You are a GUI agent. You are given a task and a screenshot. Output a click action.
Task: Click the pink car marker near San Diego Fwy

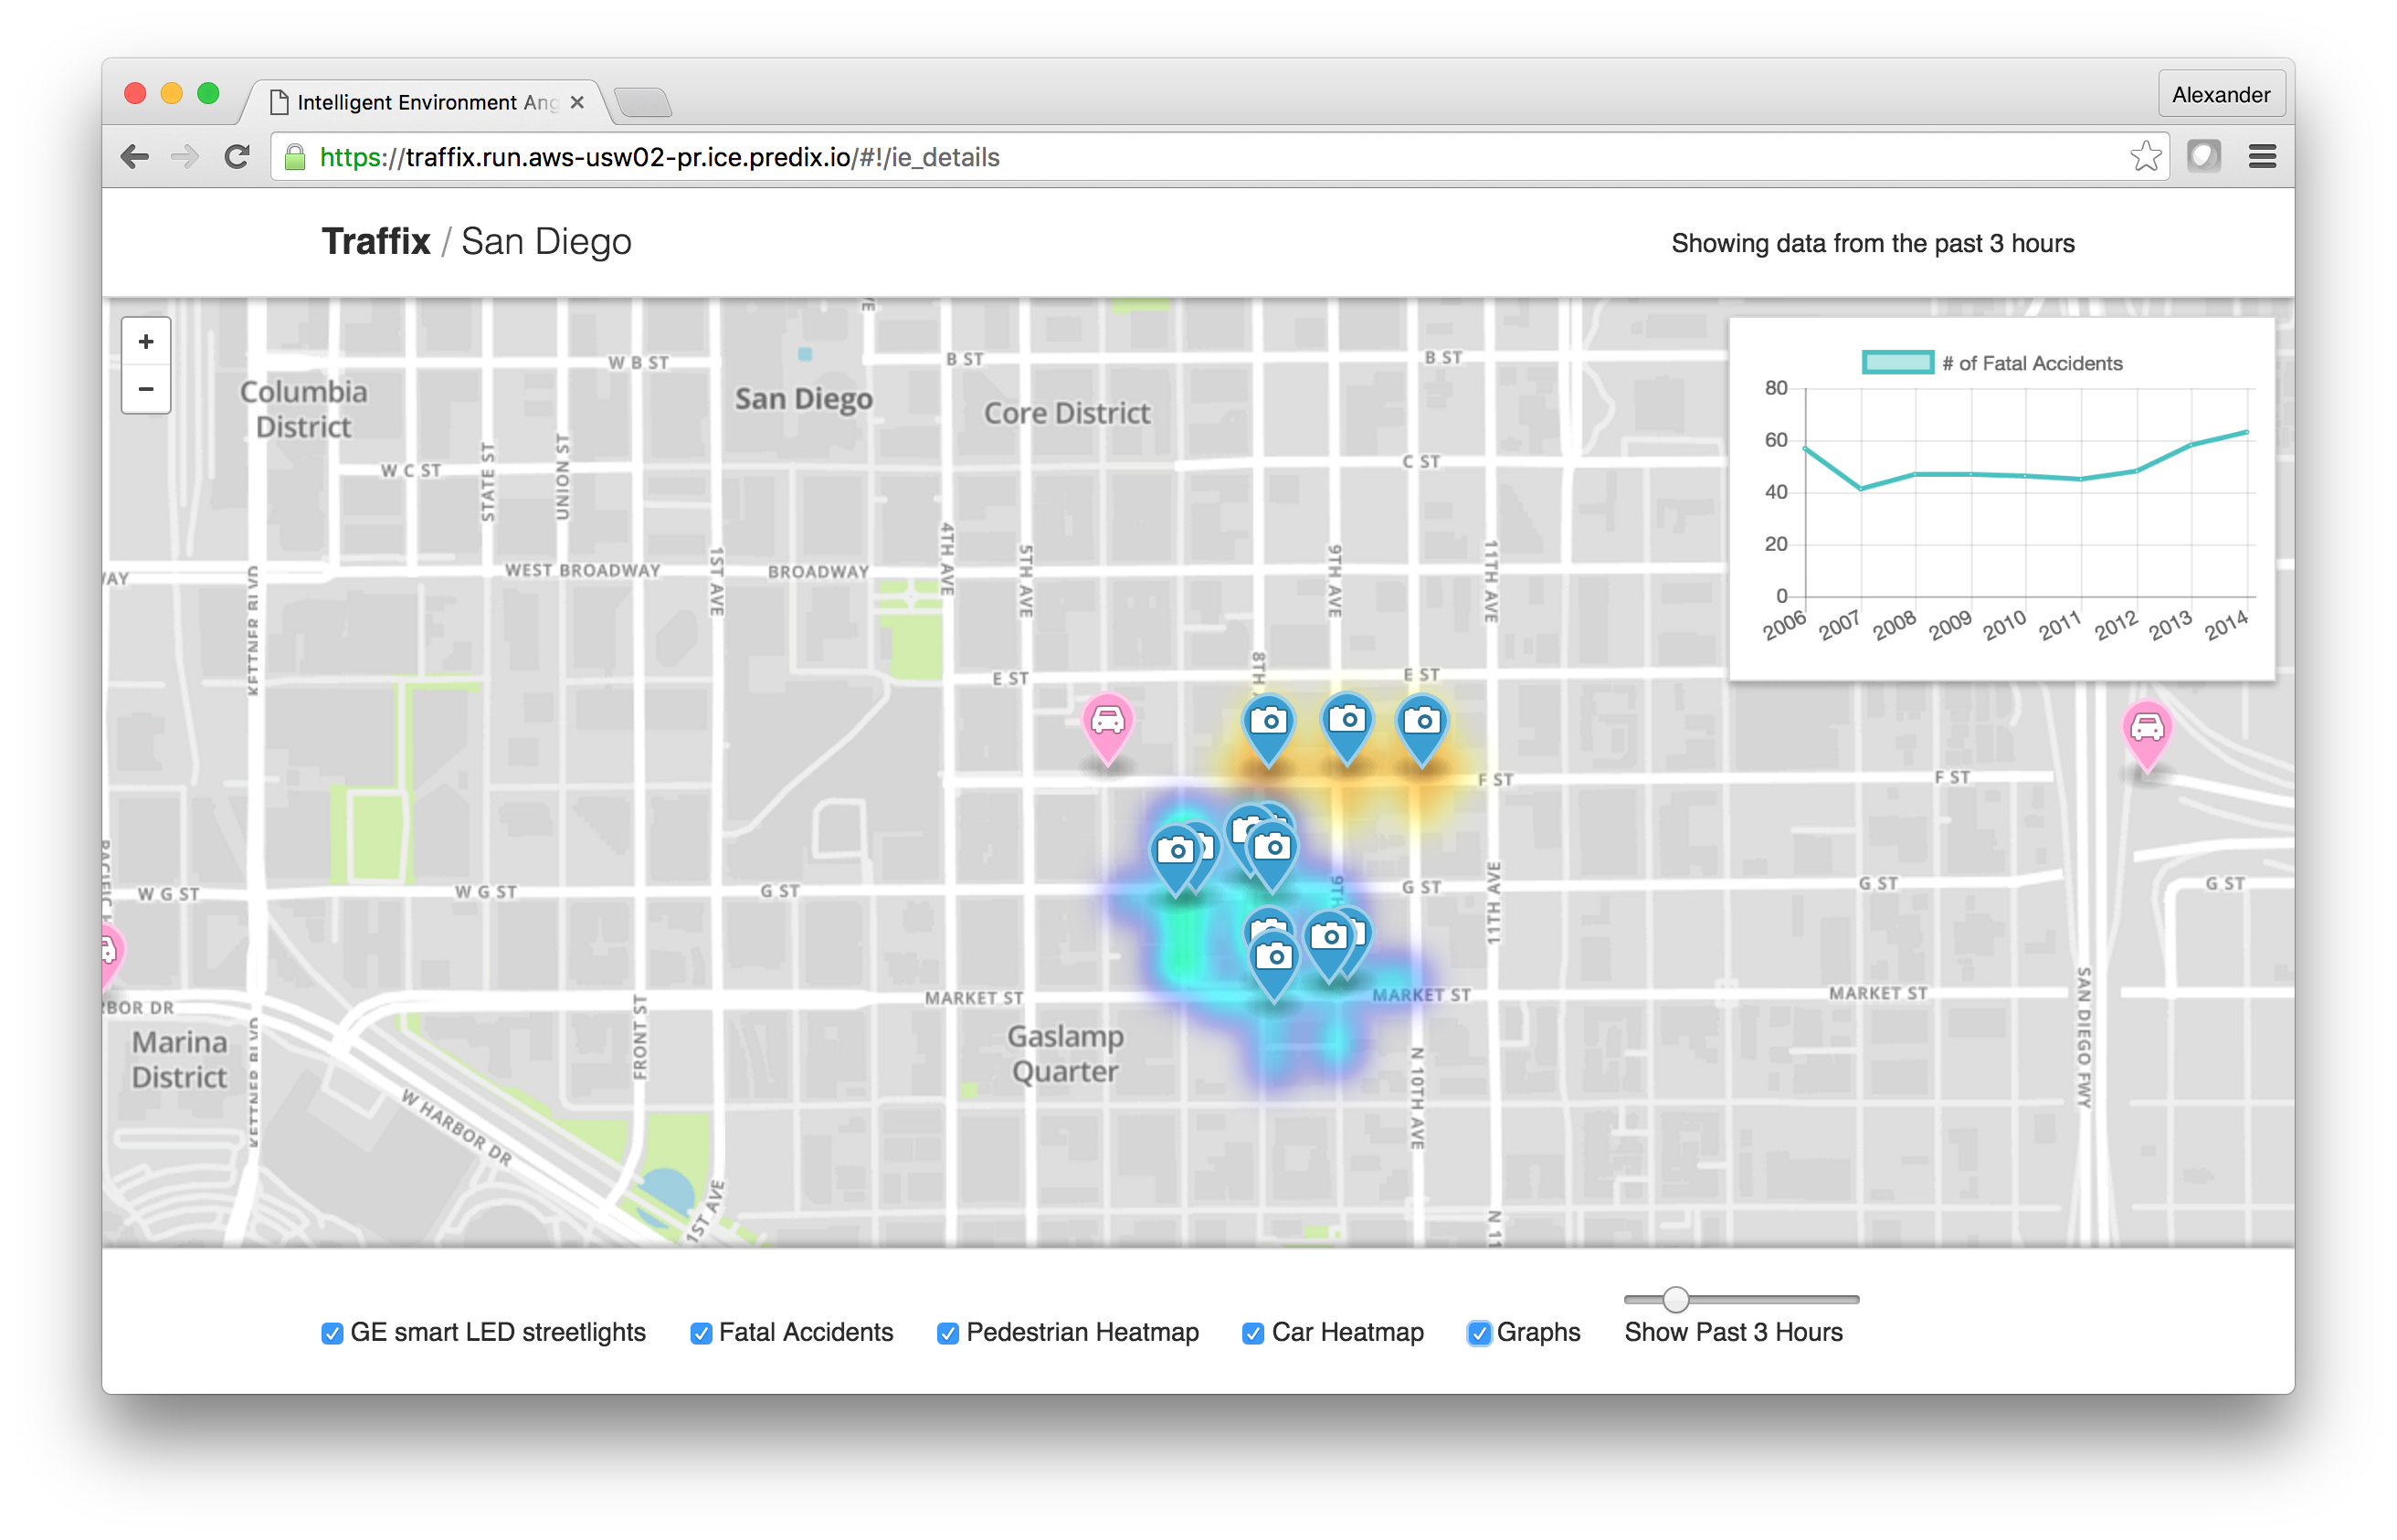pos(2146,729)
